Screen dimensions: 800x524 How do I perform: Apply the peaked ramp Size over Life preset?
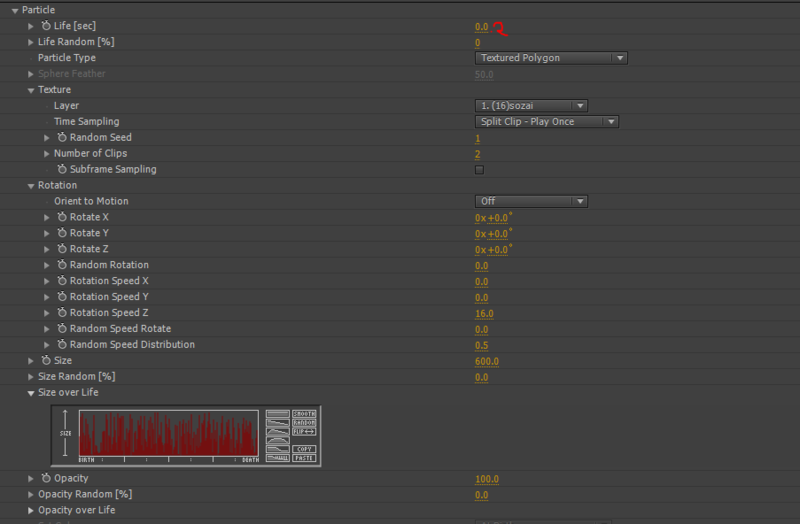tap(278, 432)
